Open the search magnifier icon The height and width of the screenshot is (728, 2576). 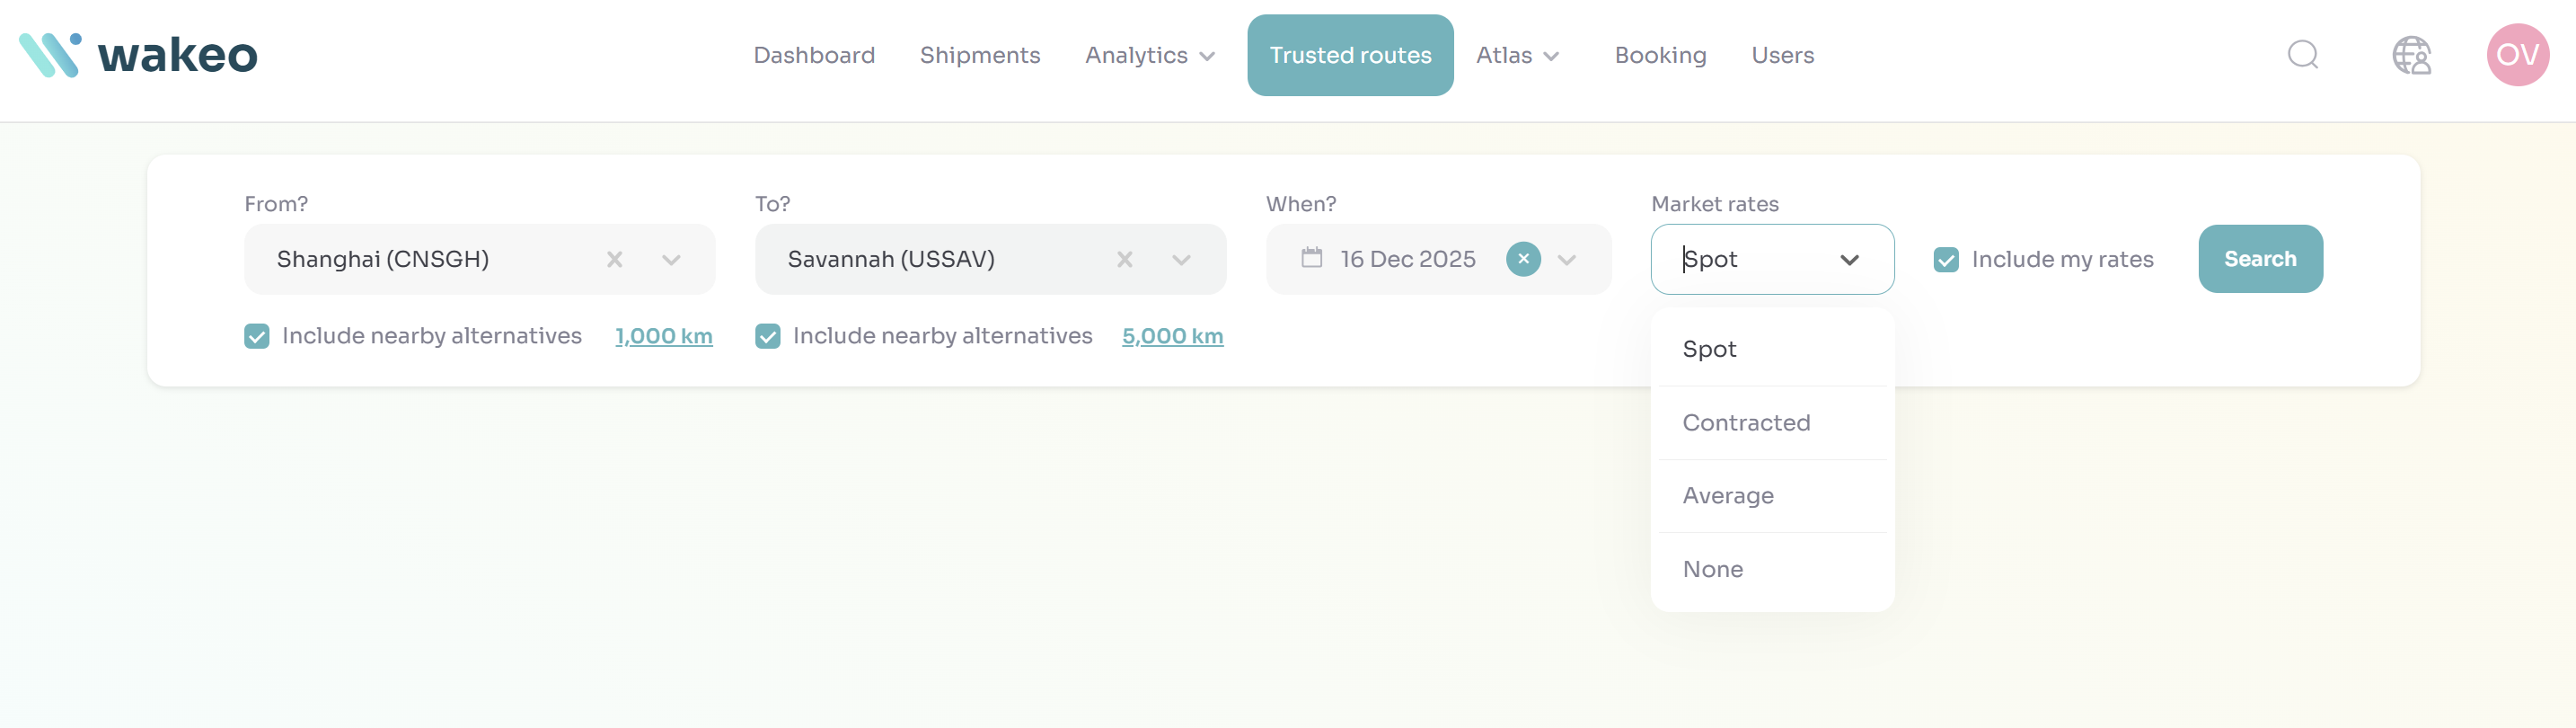click(x=2302, y=55)
